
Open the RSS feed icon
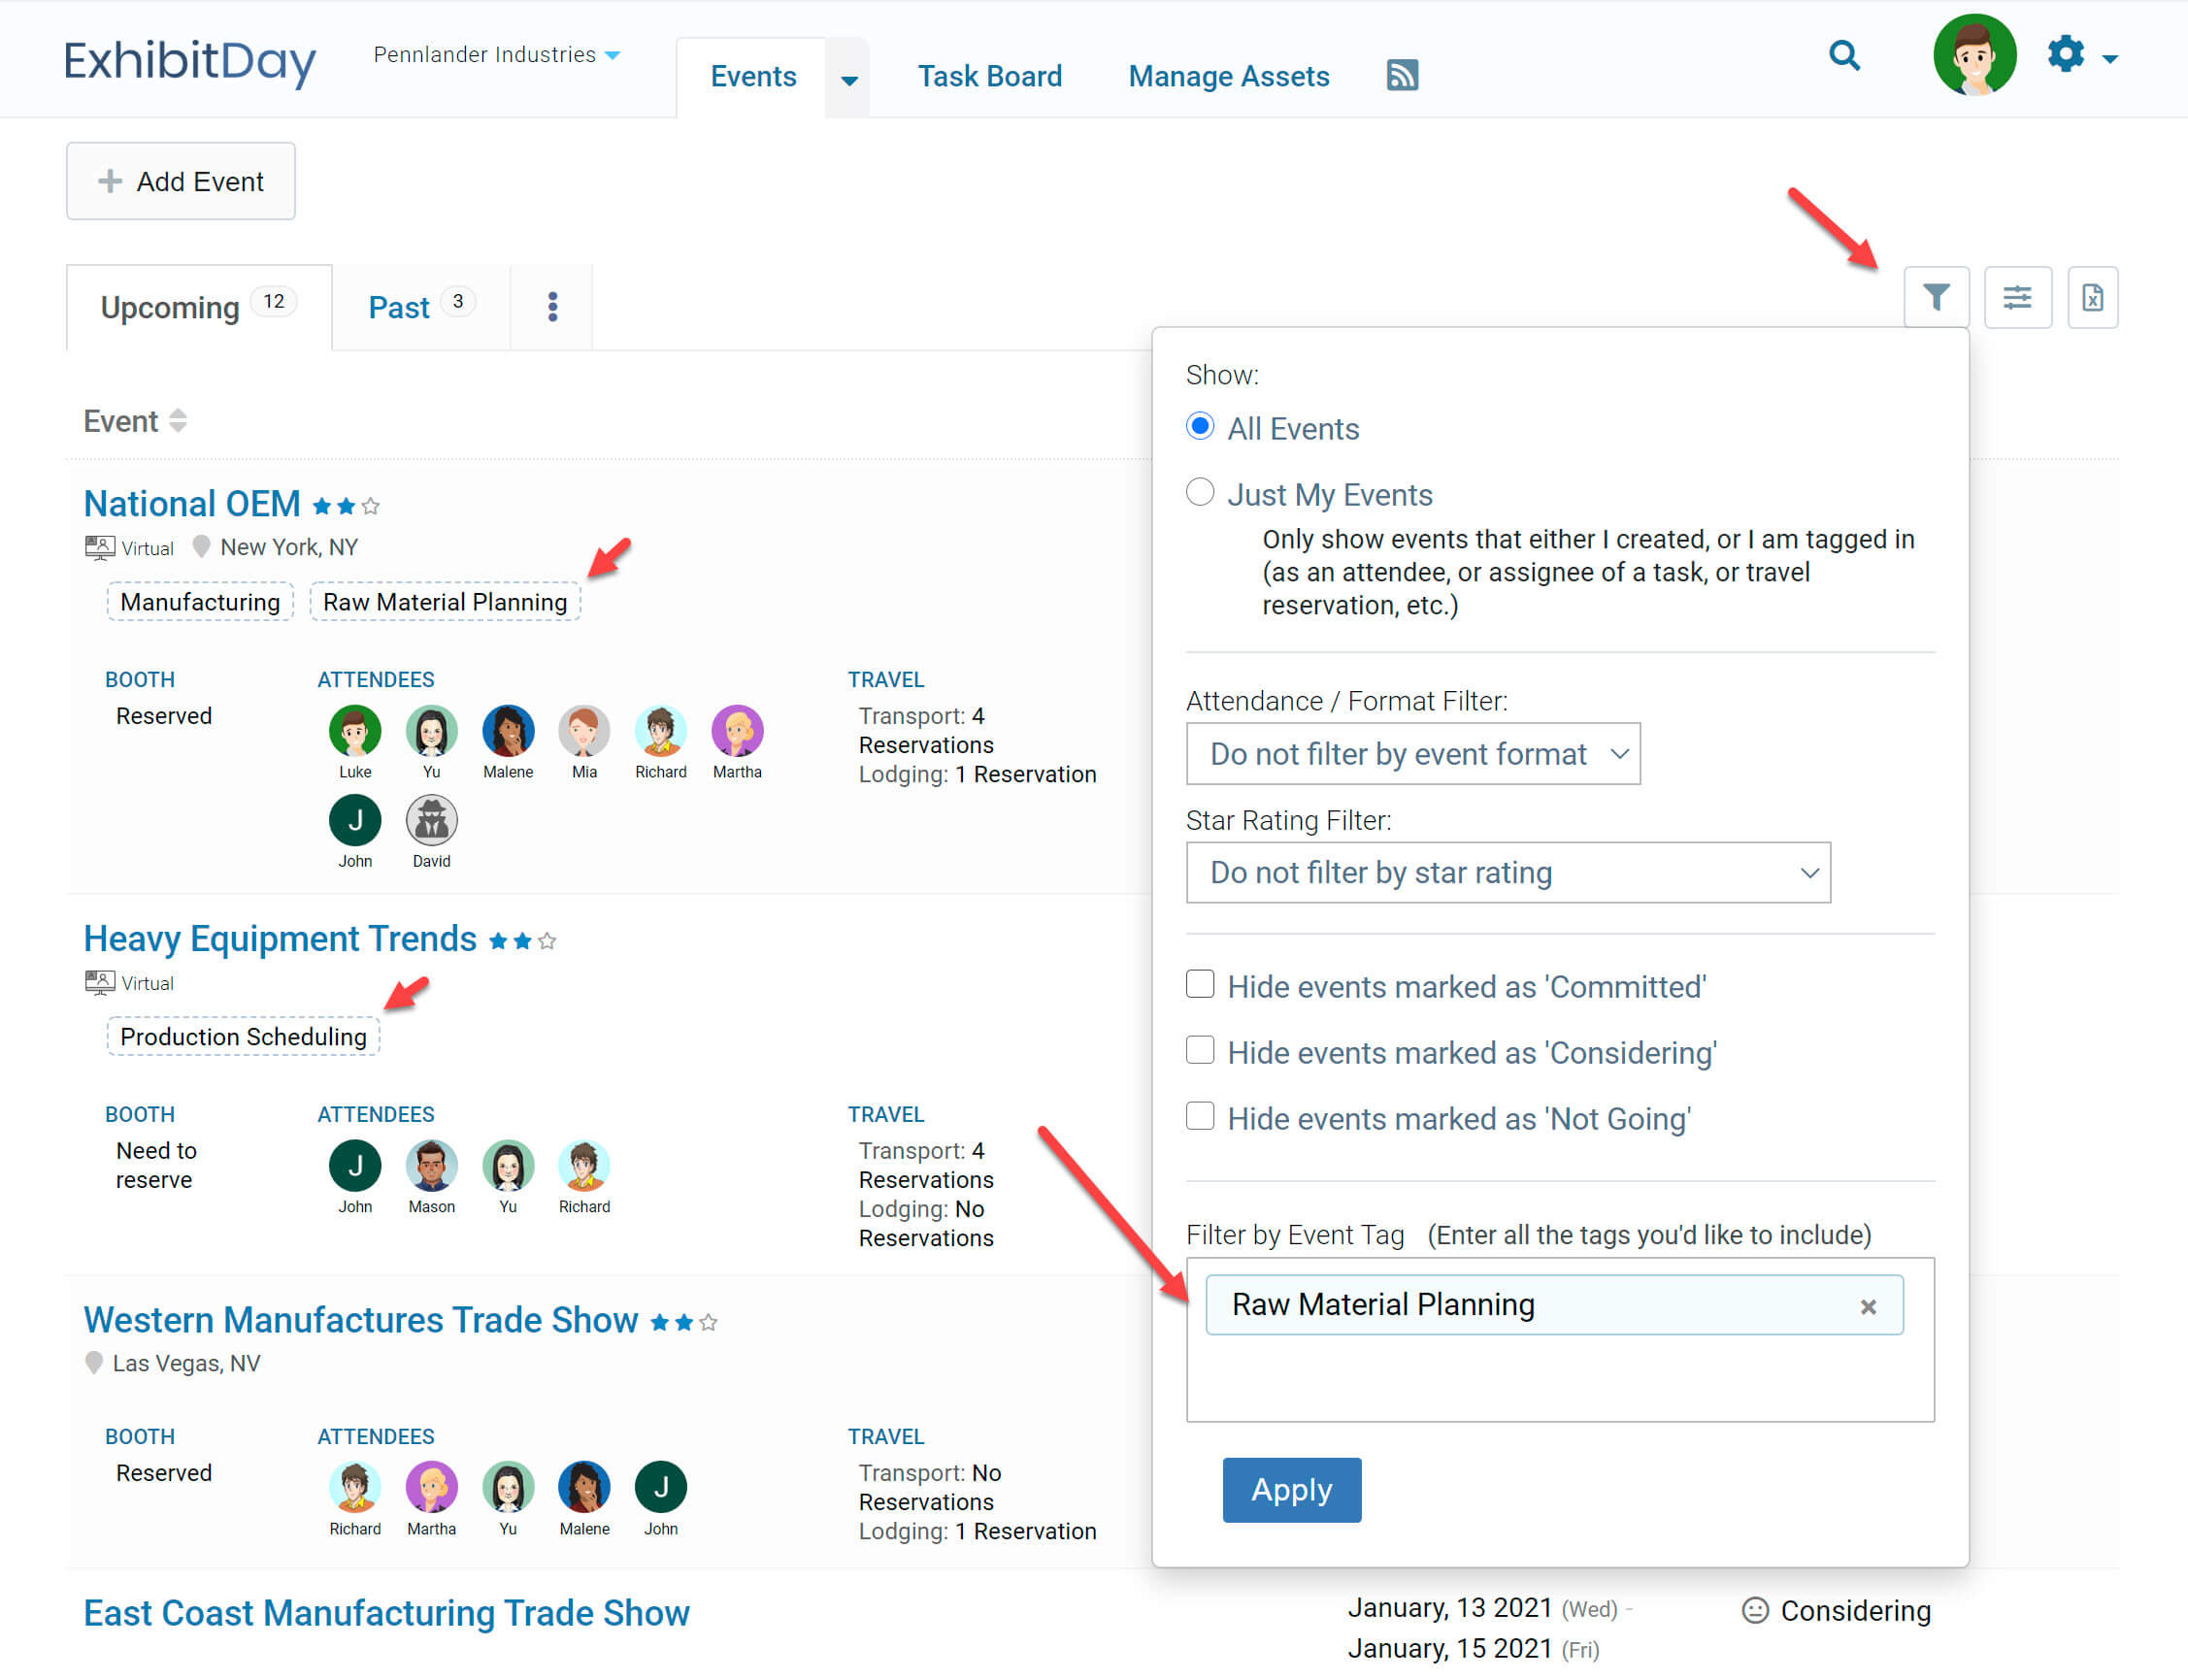tap(1402, 75)
